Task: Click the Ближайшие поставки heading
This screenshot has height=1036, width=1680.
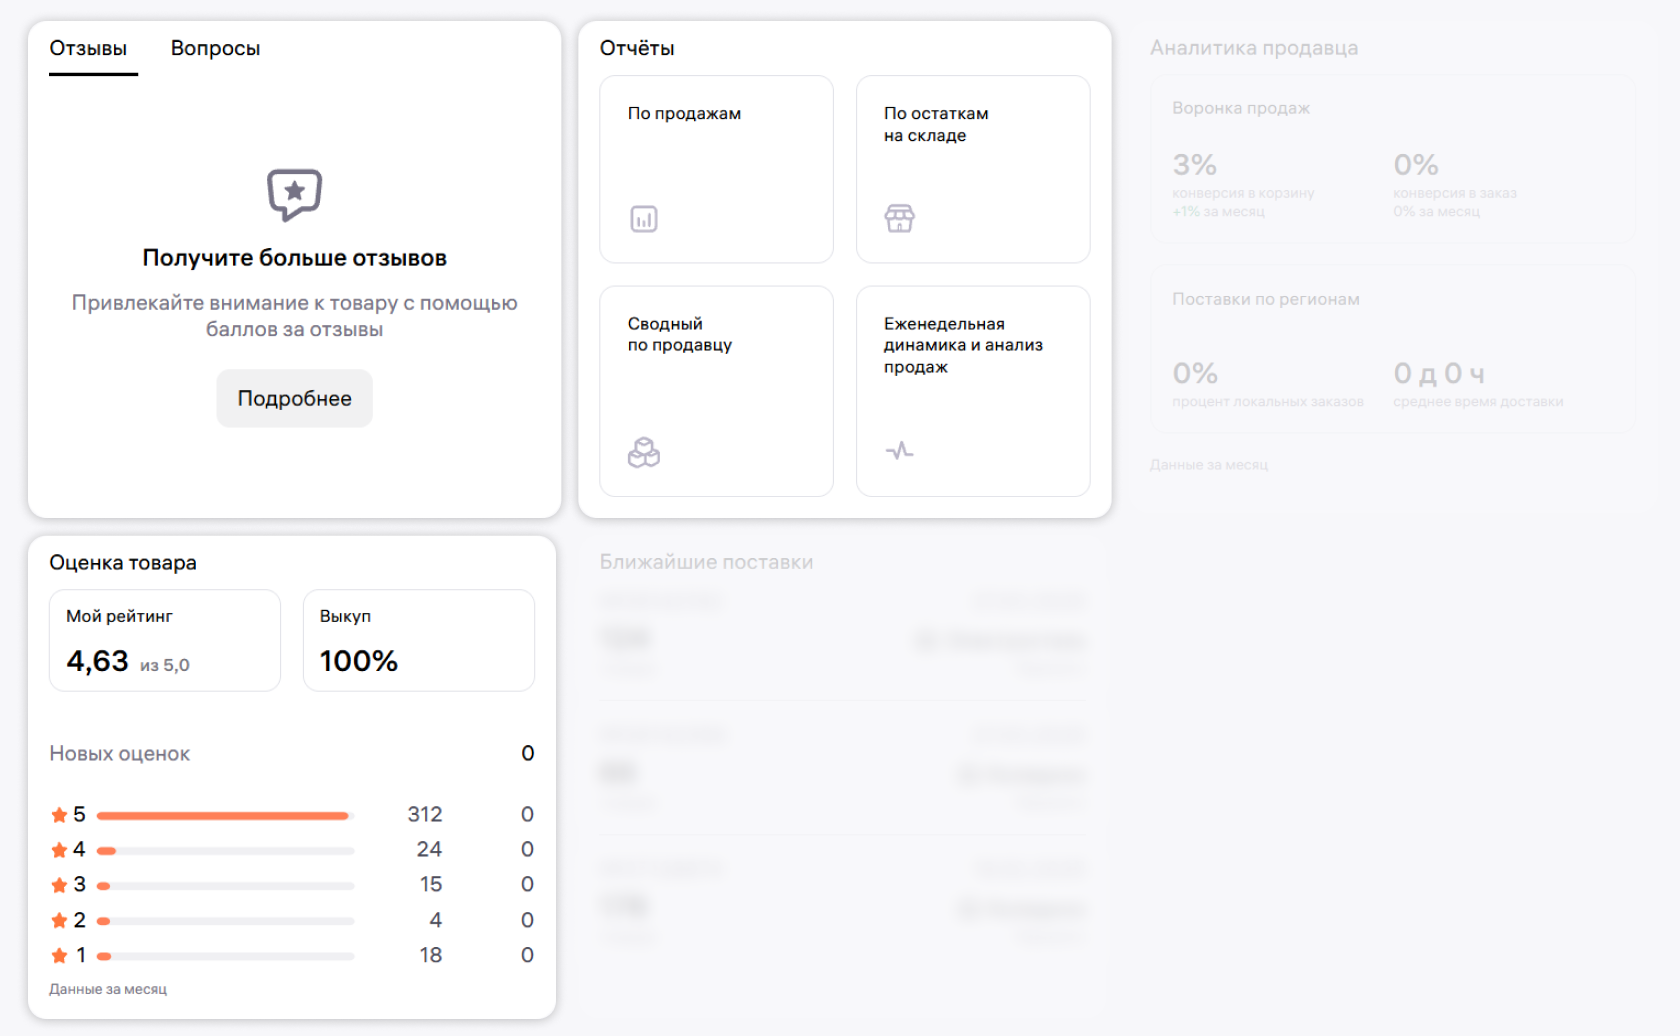Action: [706, 562]
